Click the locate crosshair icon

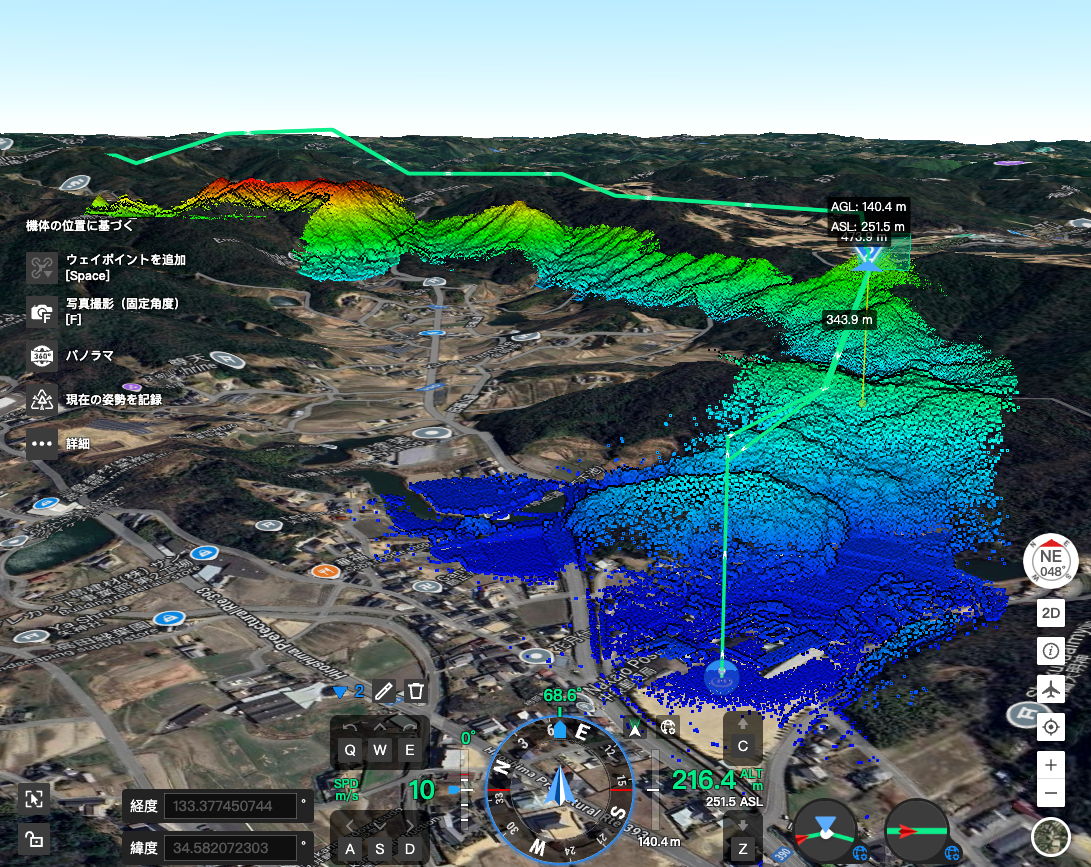(1051, 727)
